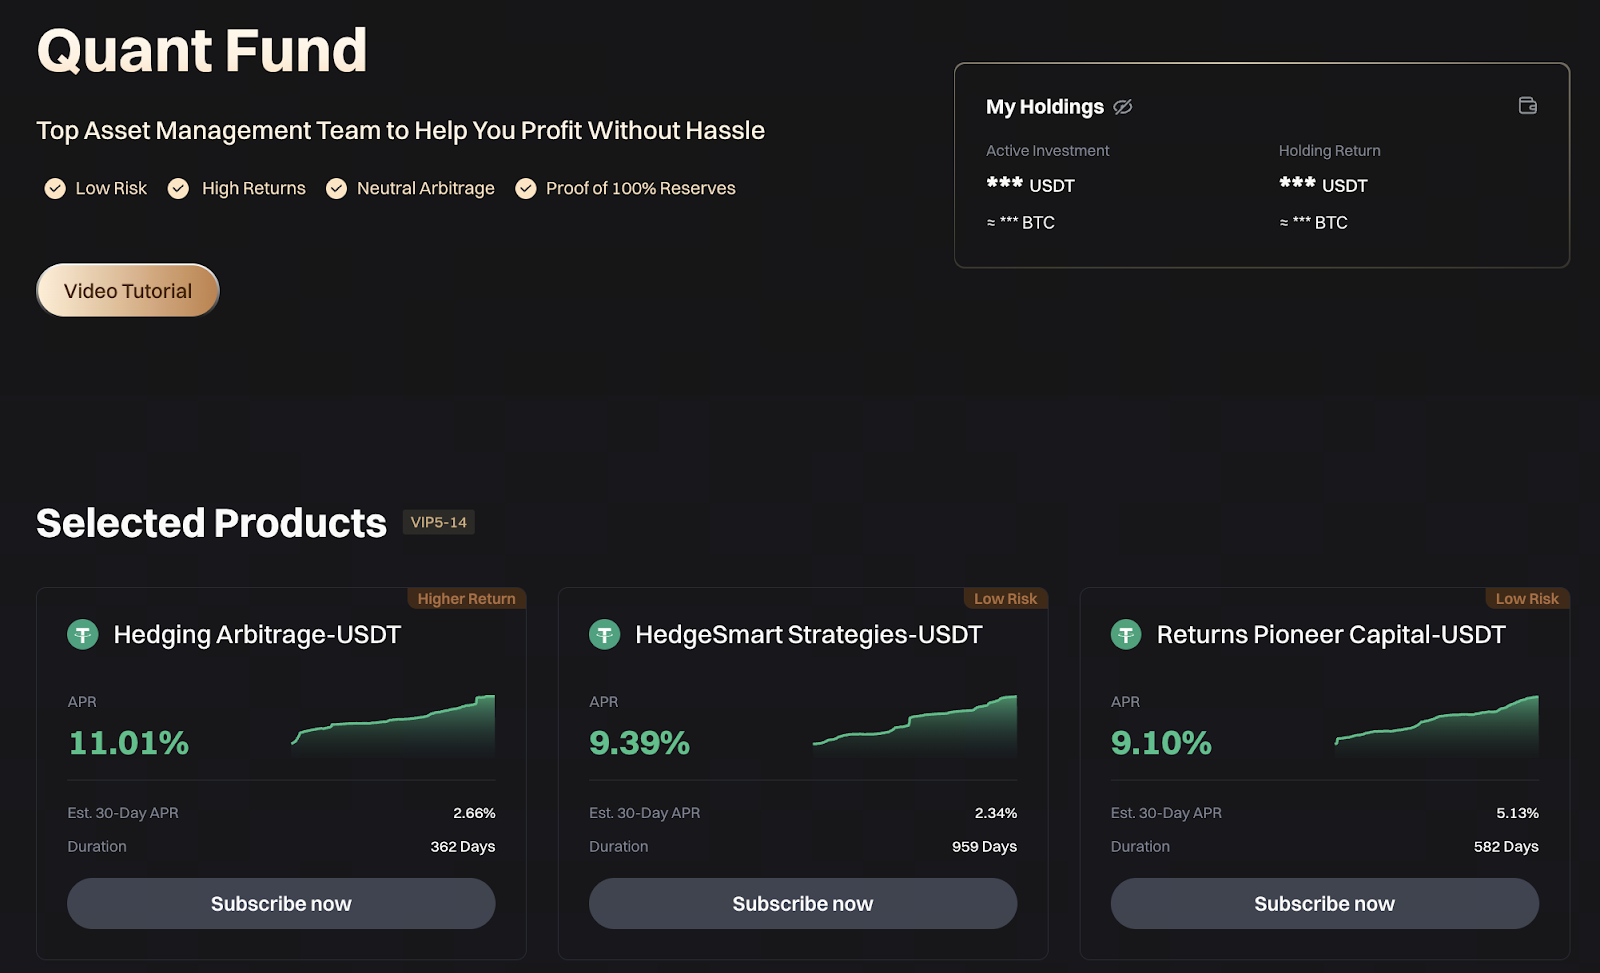Click the High Returns checkmark icon
The image size is (1600, 973).
[x=178, y=188]
